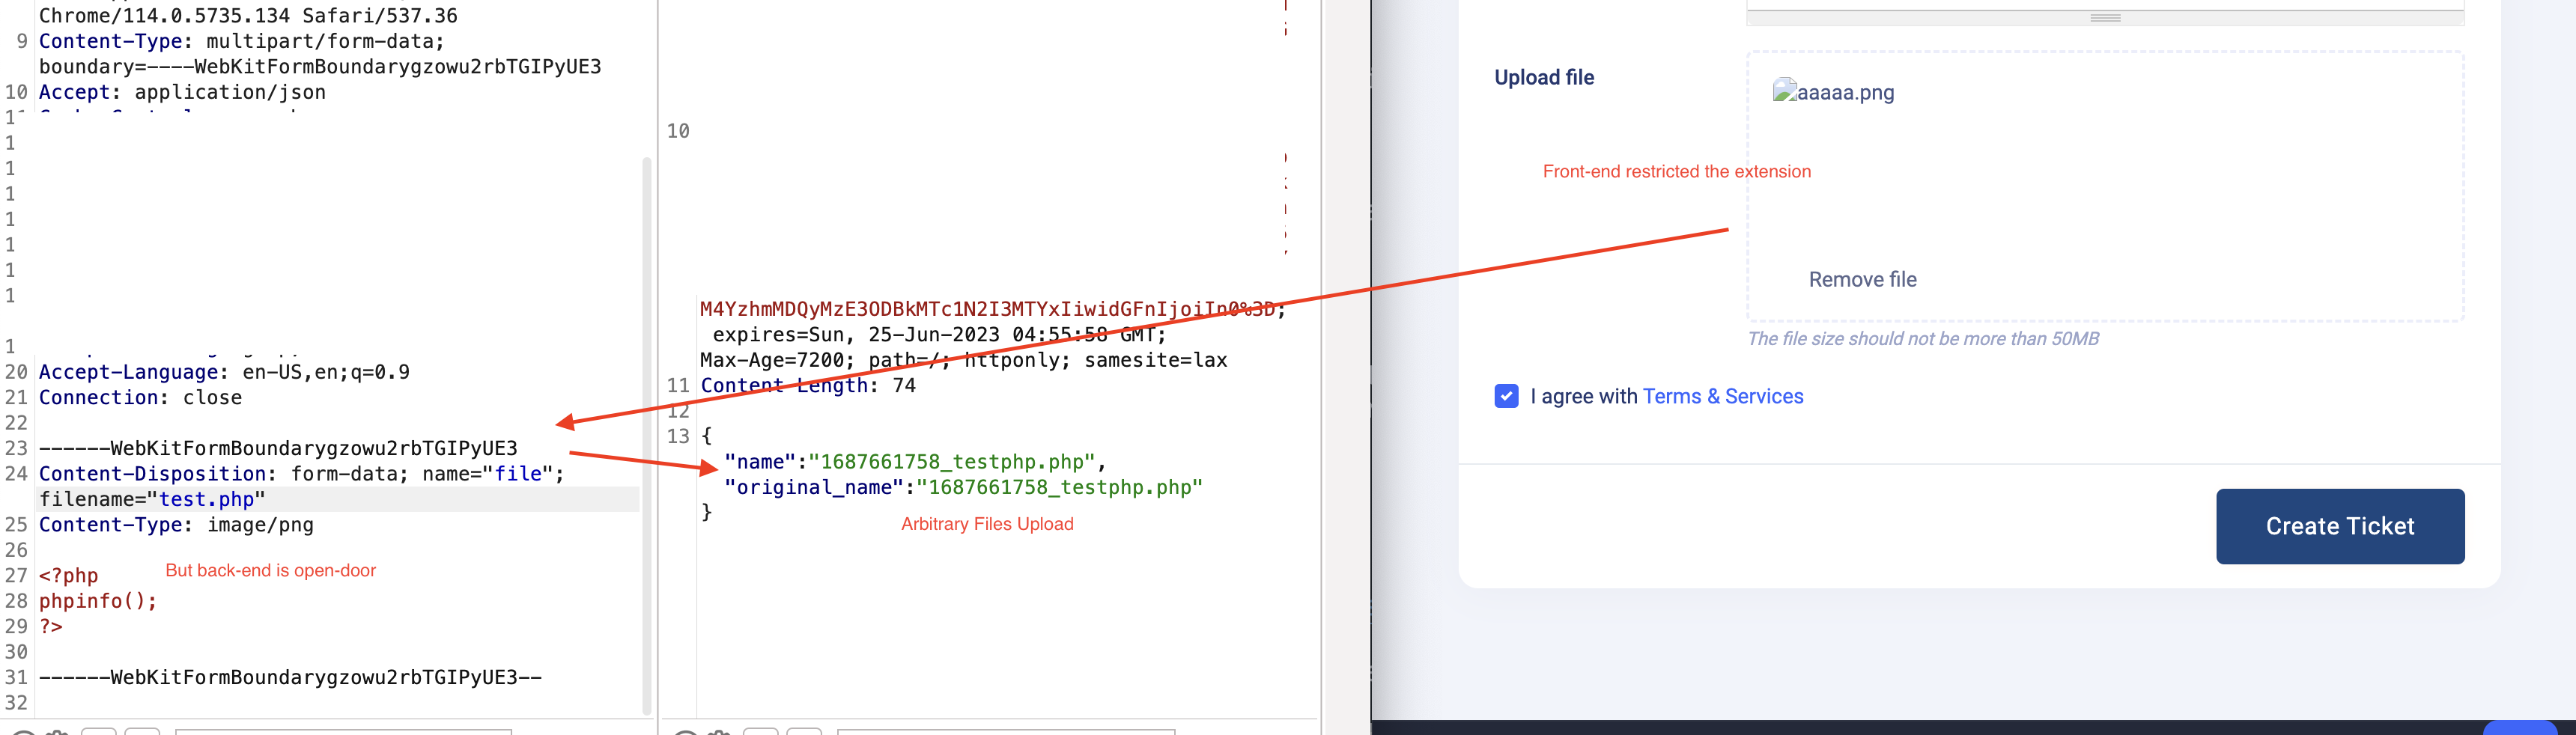The width and height of the screenshot is (2576, 735).
Task: Select the boundary=----WebKitFormBoundary header value
Action: (320, 67)
